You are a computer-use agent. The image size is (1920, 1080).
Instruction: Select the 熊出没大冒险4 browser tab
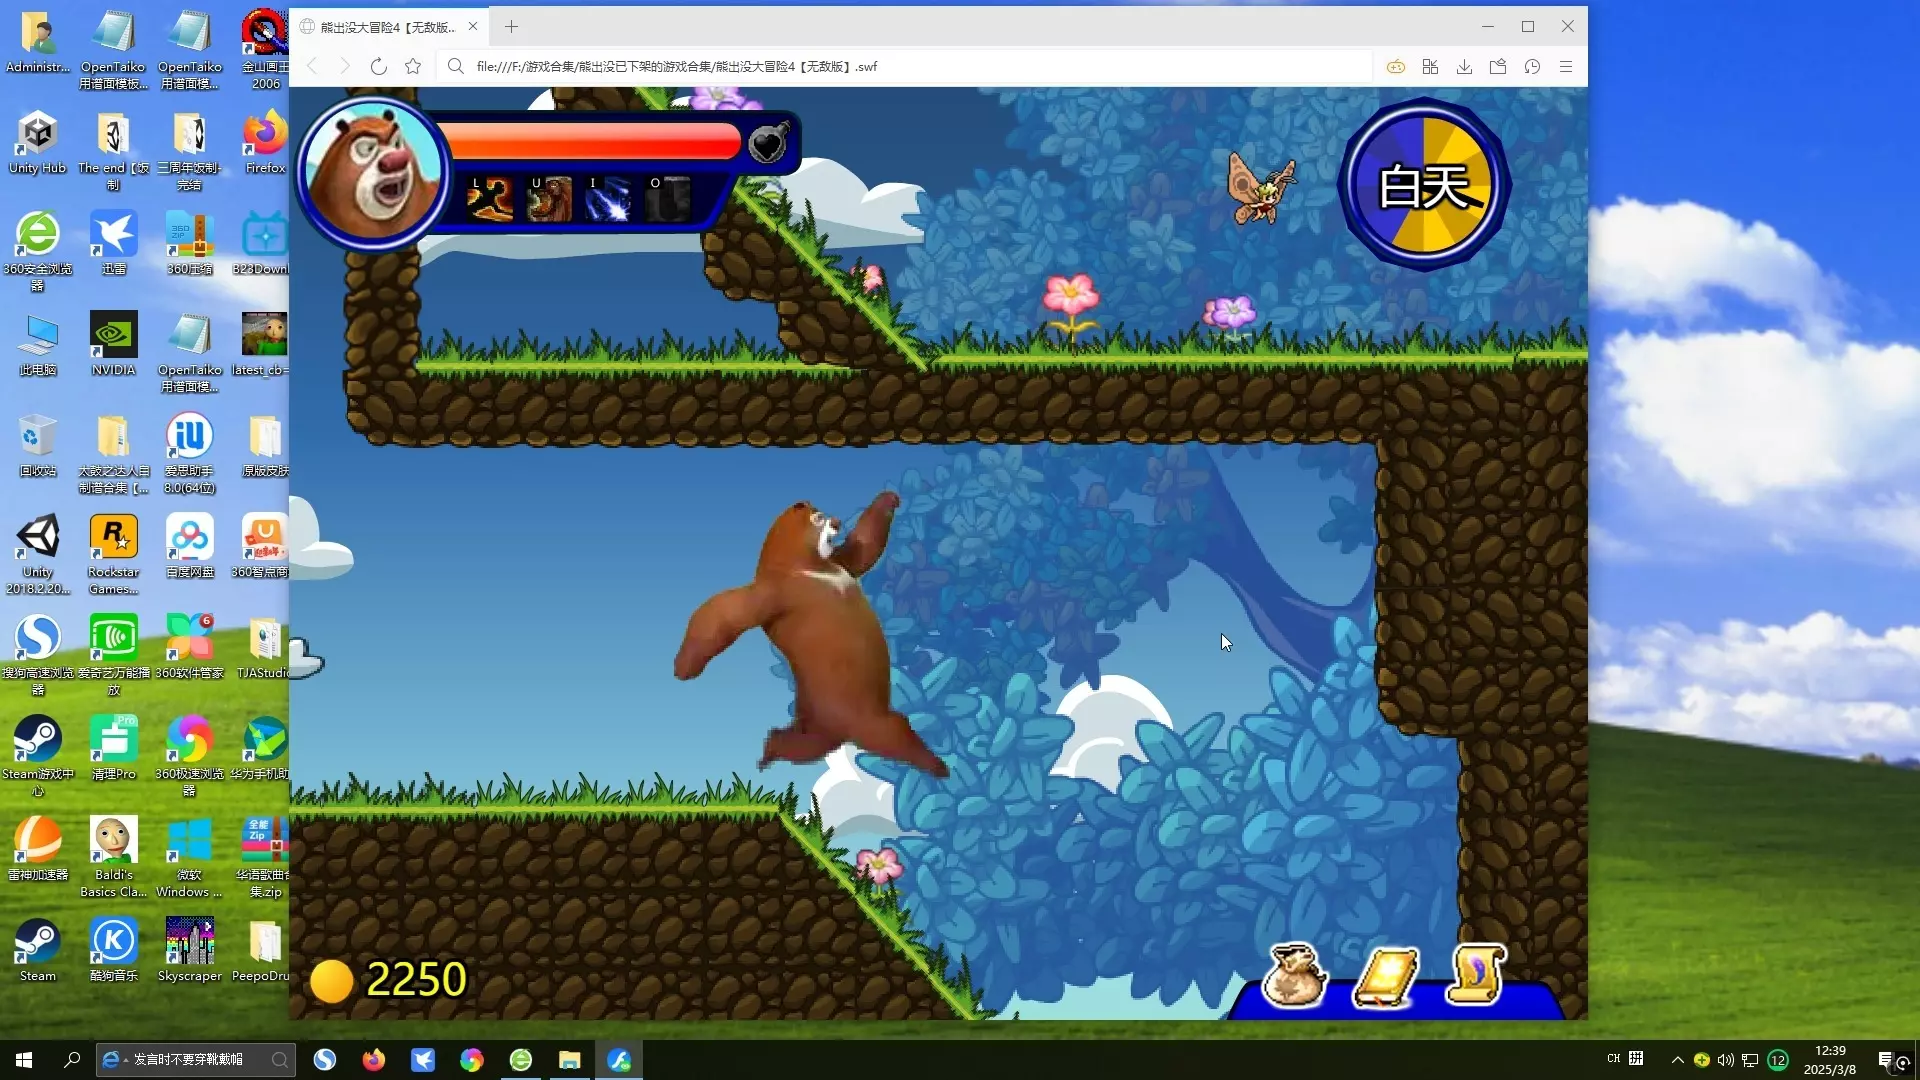(387, 27)
